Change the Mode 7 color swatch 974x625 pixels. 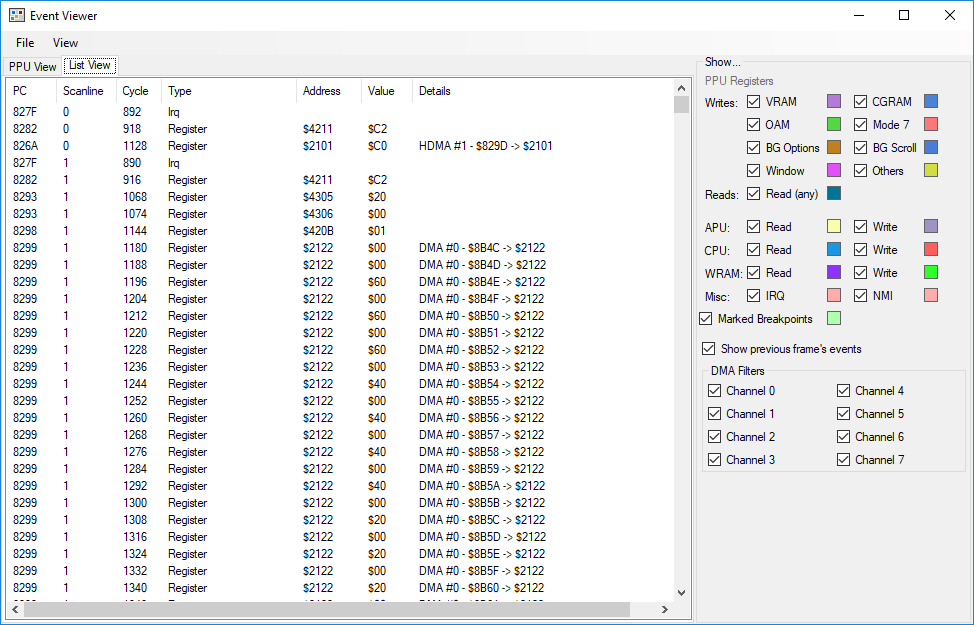(x=931, y=124)
